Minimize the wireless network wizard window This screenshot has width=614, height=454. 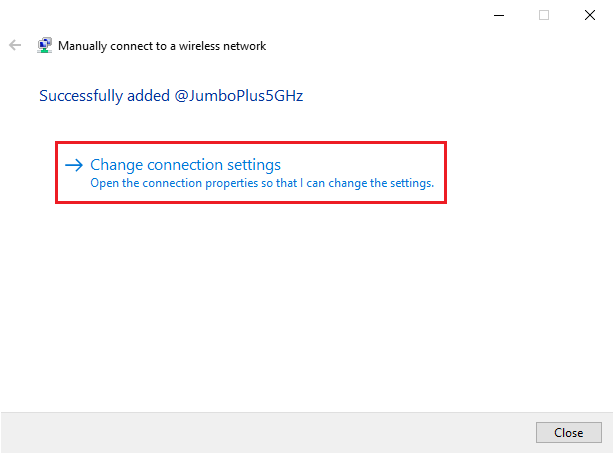click(499, 15)
